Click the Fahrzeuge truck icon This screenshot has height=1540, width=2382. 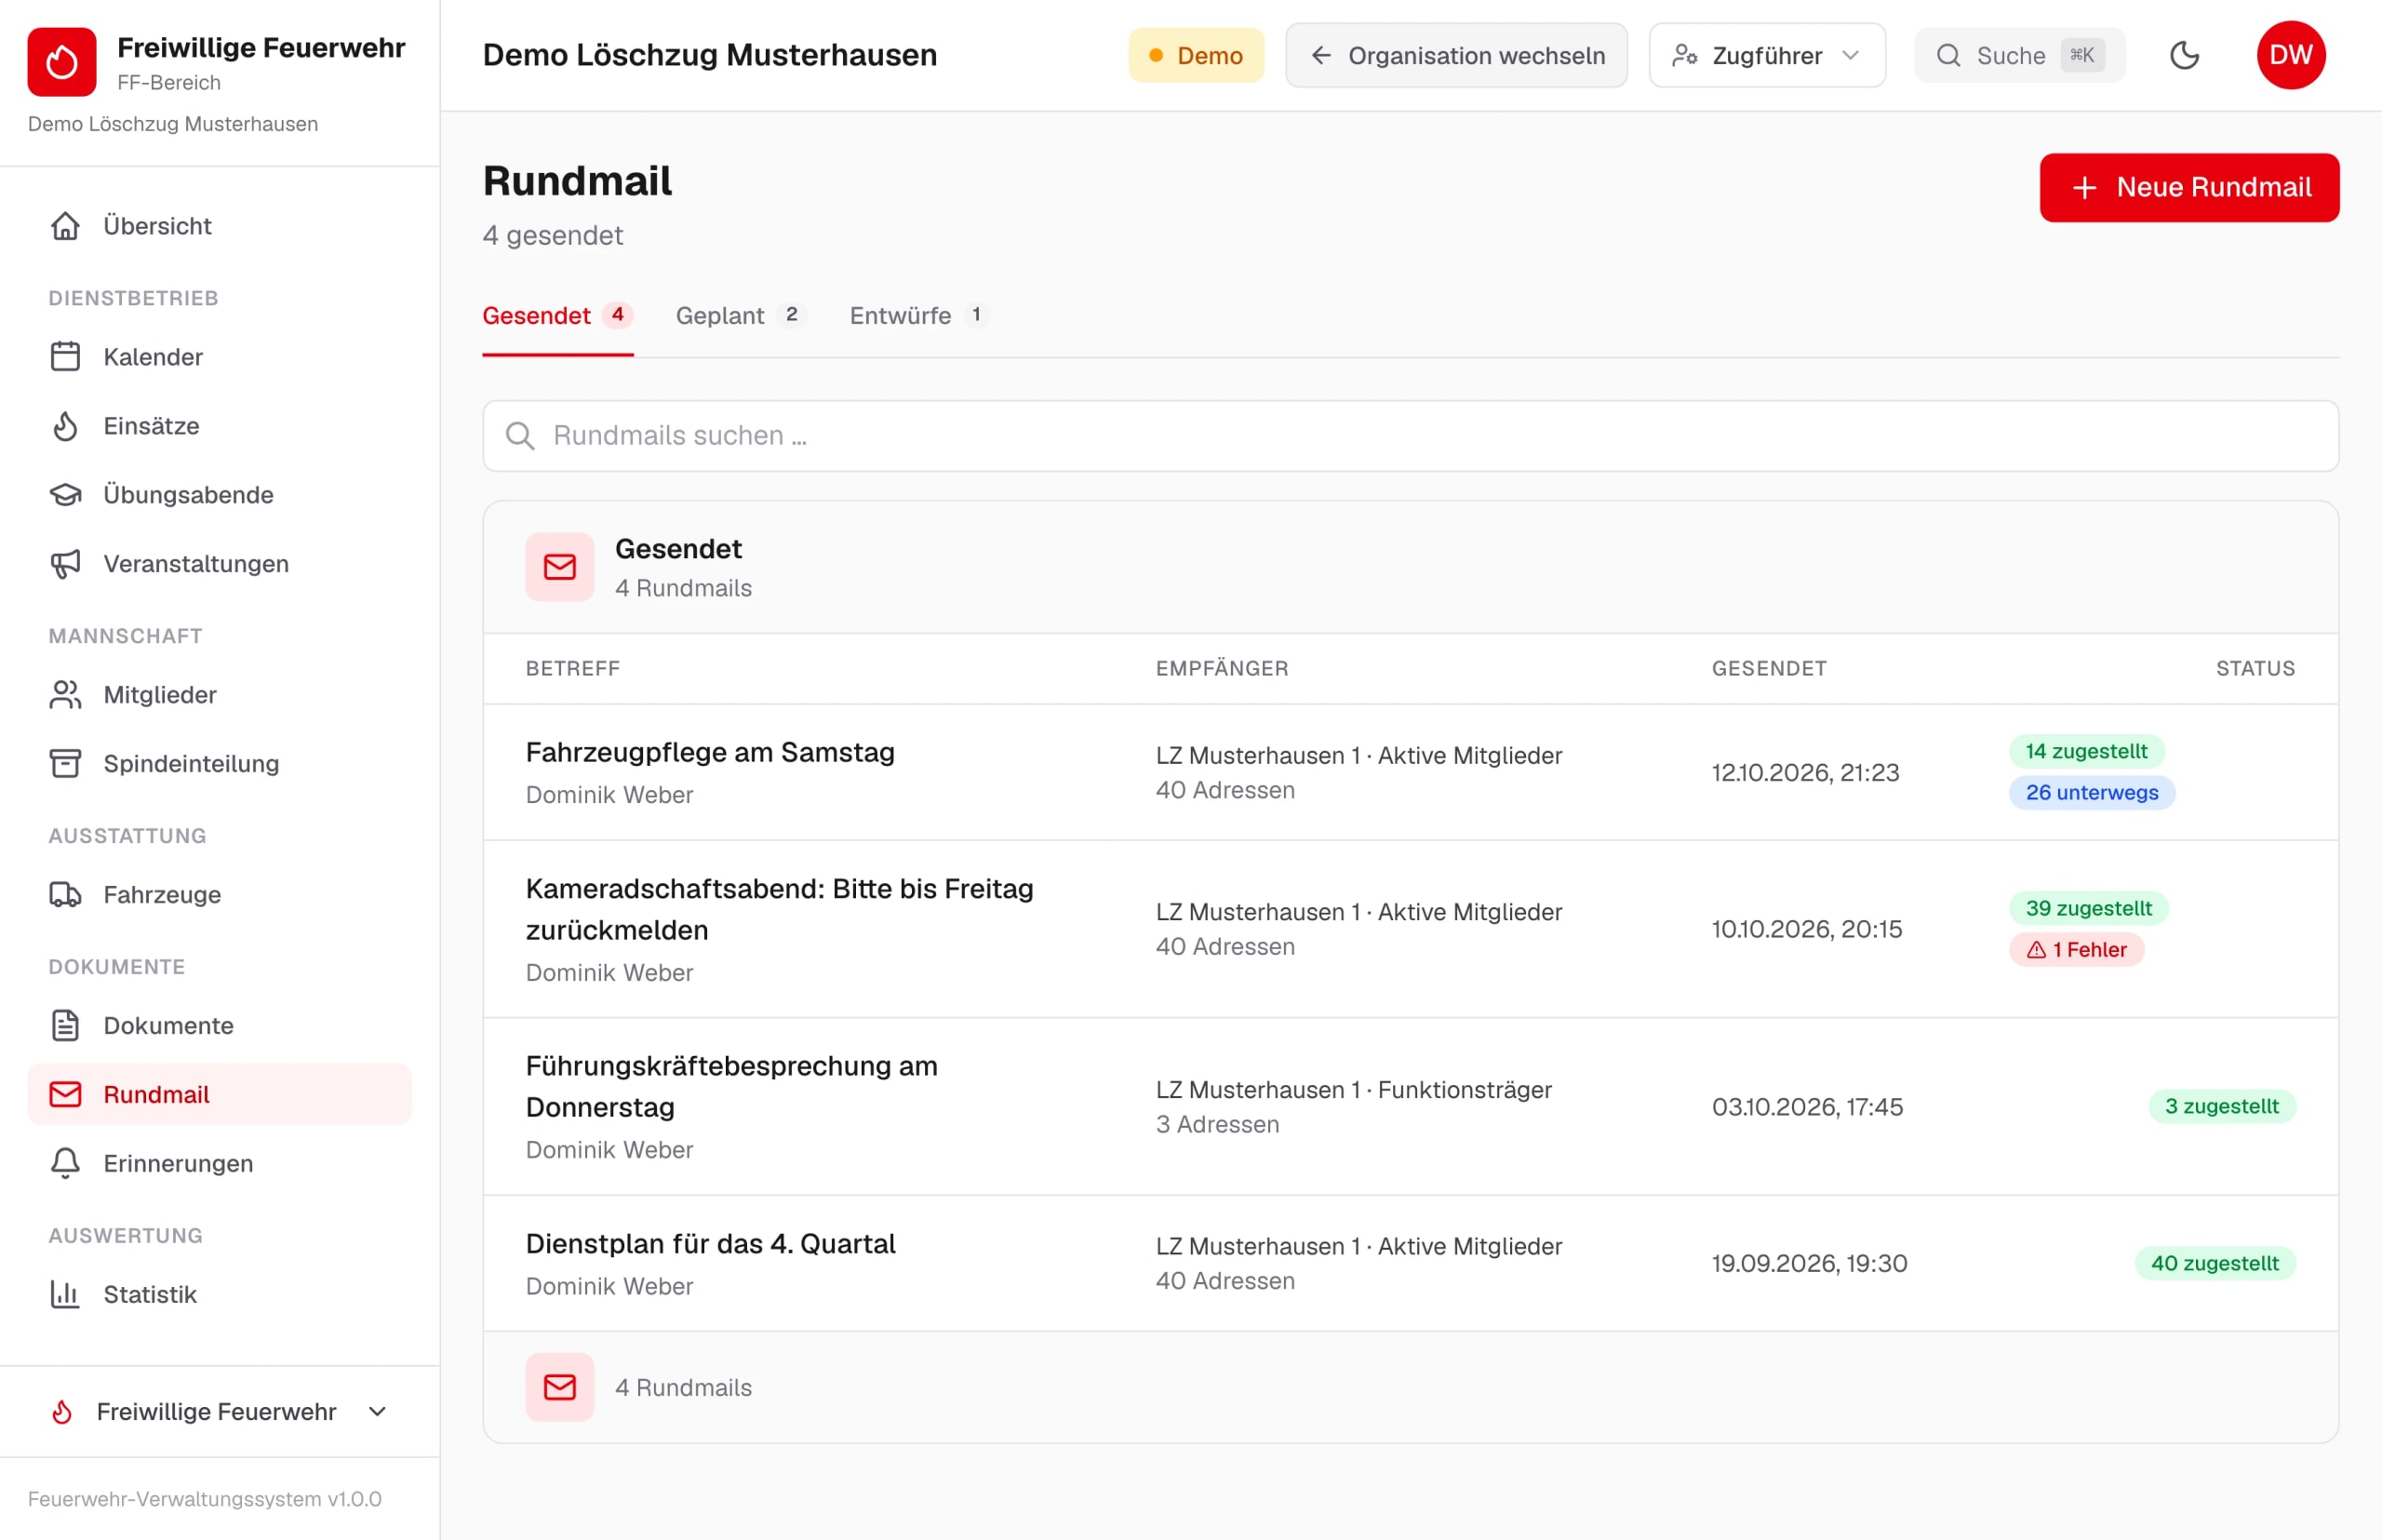(66, 895)
